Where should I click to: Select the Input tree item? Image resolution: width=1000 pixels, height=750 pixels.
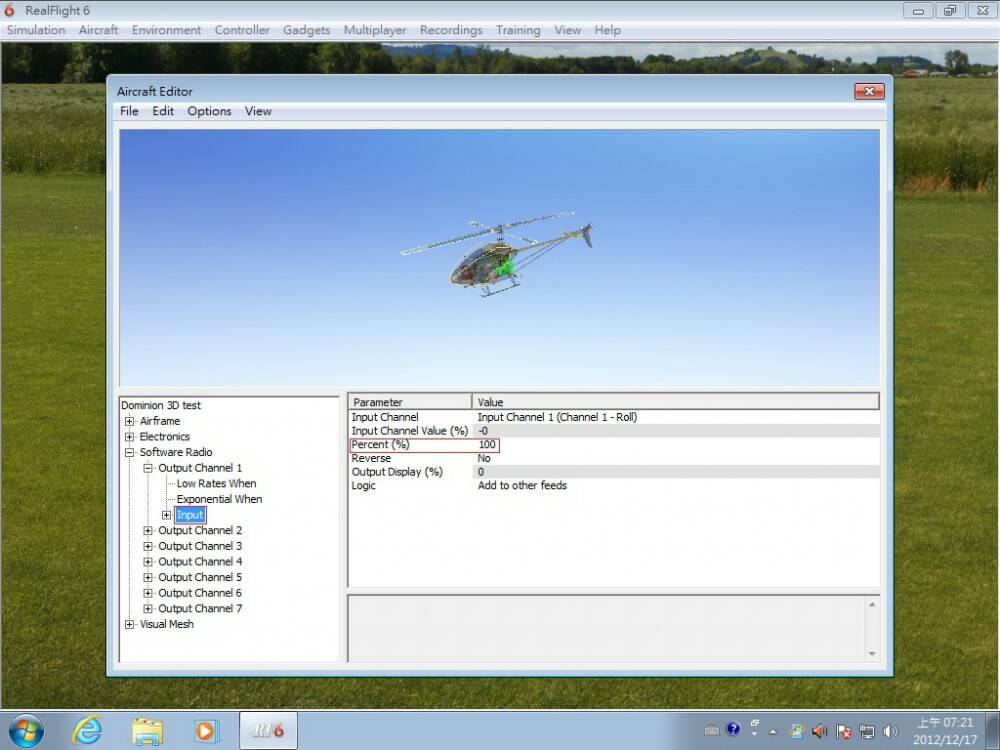tap(189, 515)
